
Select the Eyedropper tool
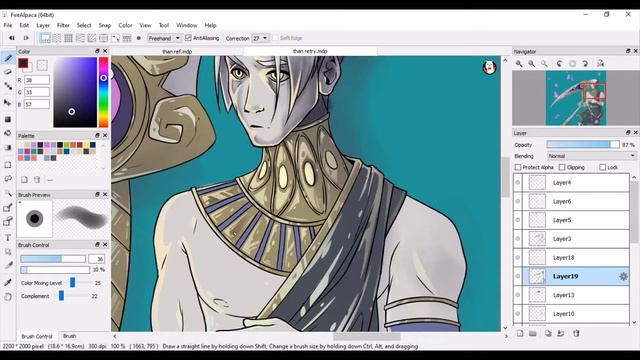(8, 282)
